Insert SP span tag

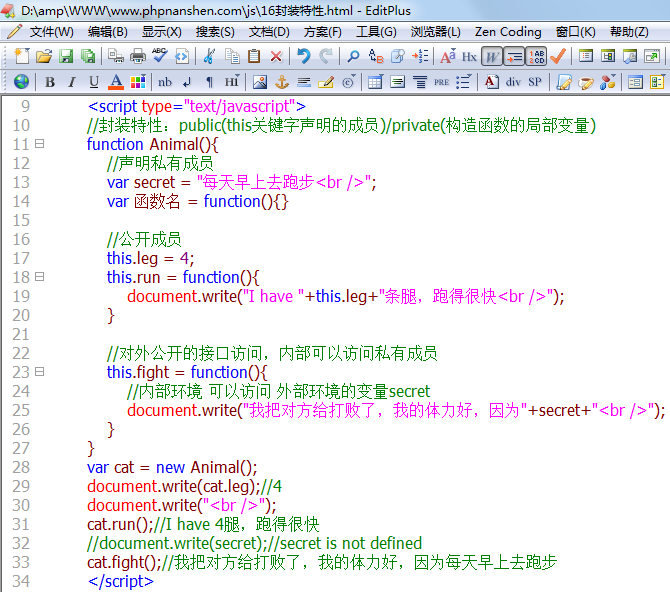coord(535,81)
